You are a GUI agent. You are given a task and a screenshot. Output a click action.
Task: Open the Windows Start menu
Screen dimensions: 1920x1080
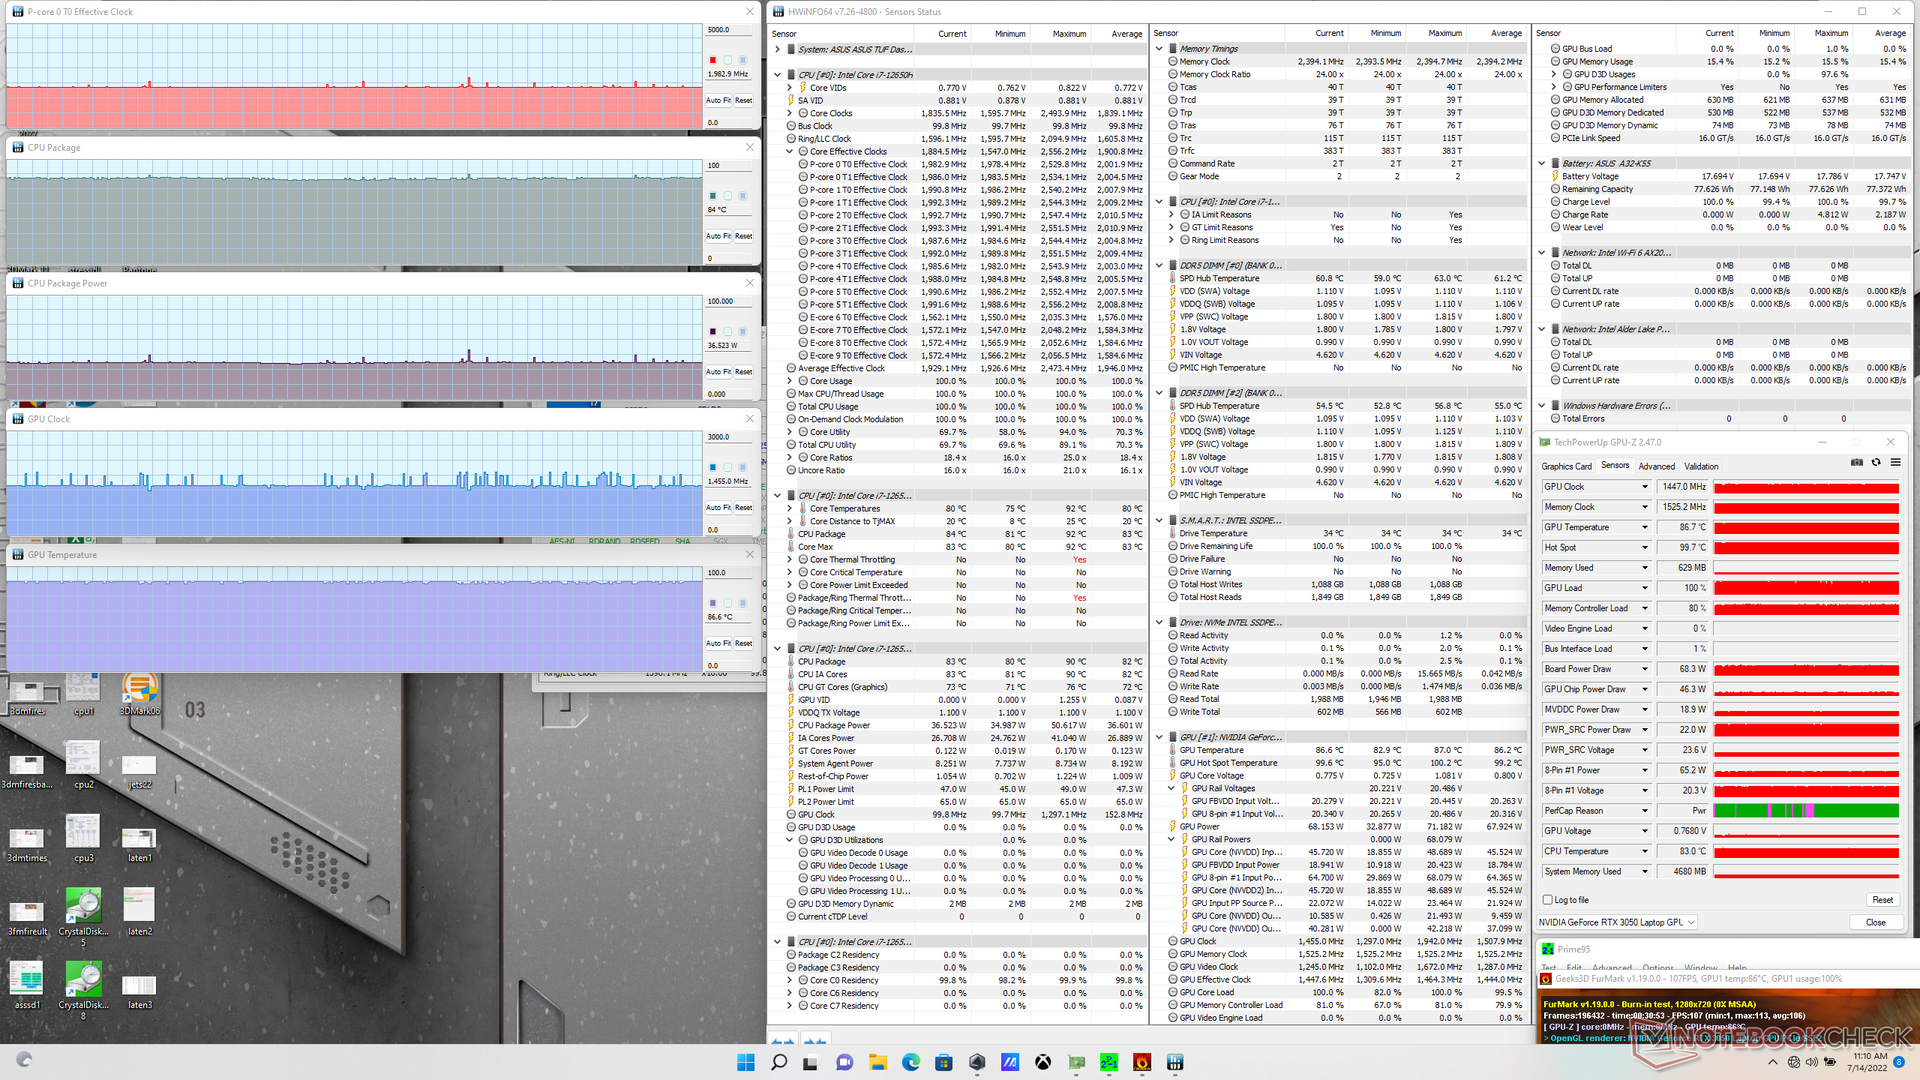pyautogui.click(x=746, y=1062)
